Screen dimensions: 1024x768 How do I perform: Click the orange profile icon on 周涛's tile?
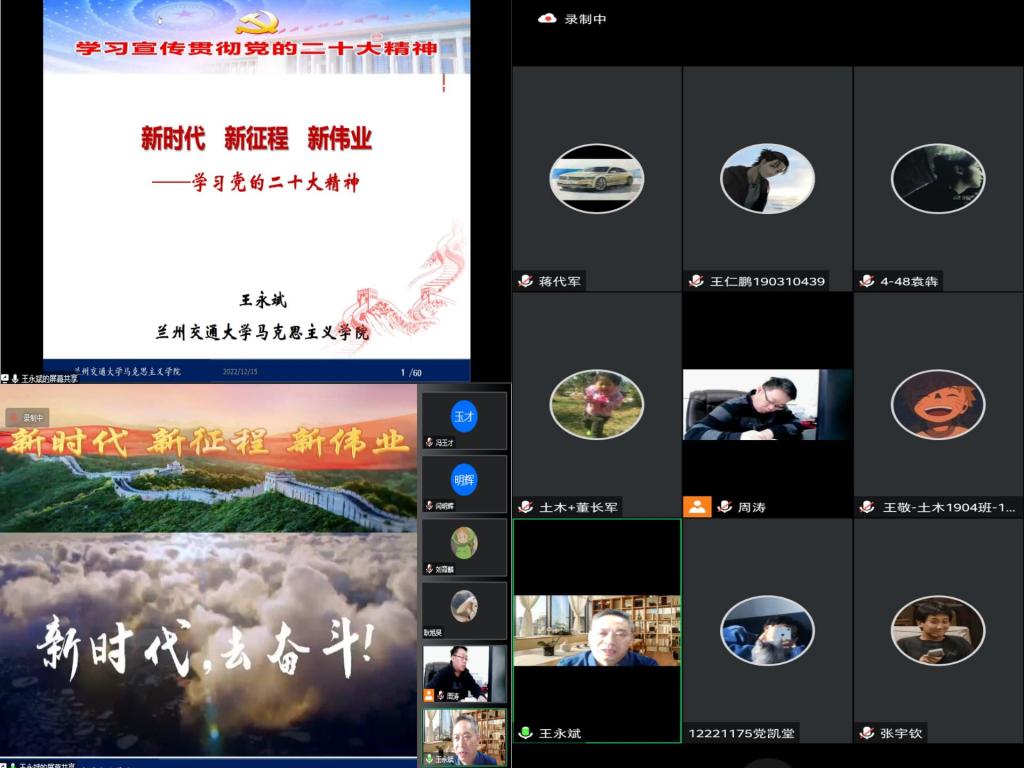click(697, 507)
